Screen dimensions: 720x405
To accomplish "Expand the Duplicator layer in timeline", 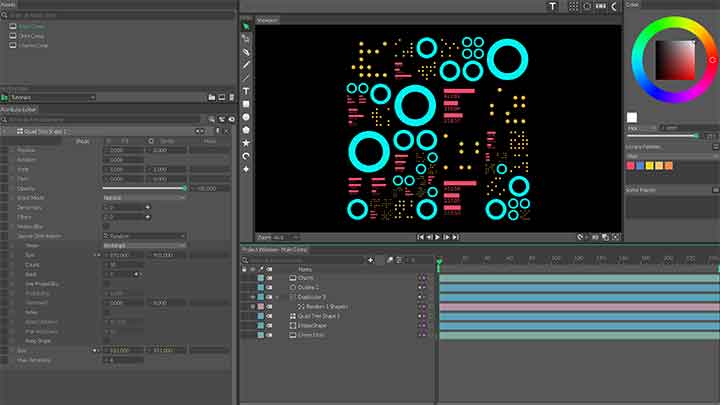I will tap(276, 297).
